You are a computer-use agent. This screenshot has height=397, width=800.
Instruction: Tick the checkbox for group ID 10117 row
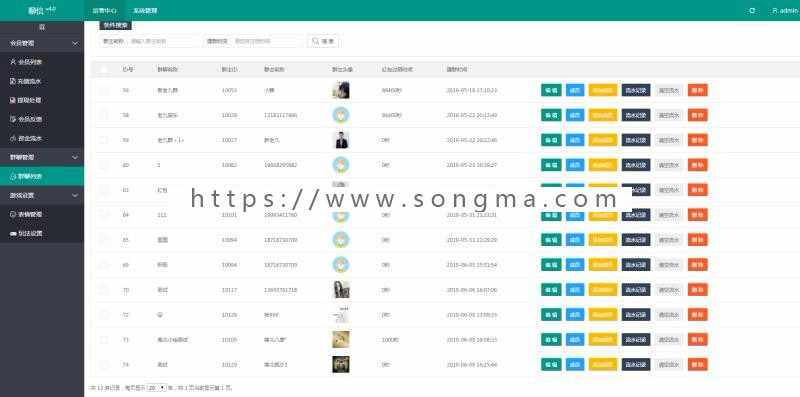point(104,290)
